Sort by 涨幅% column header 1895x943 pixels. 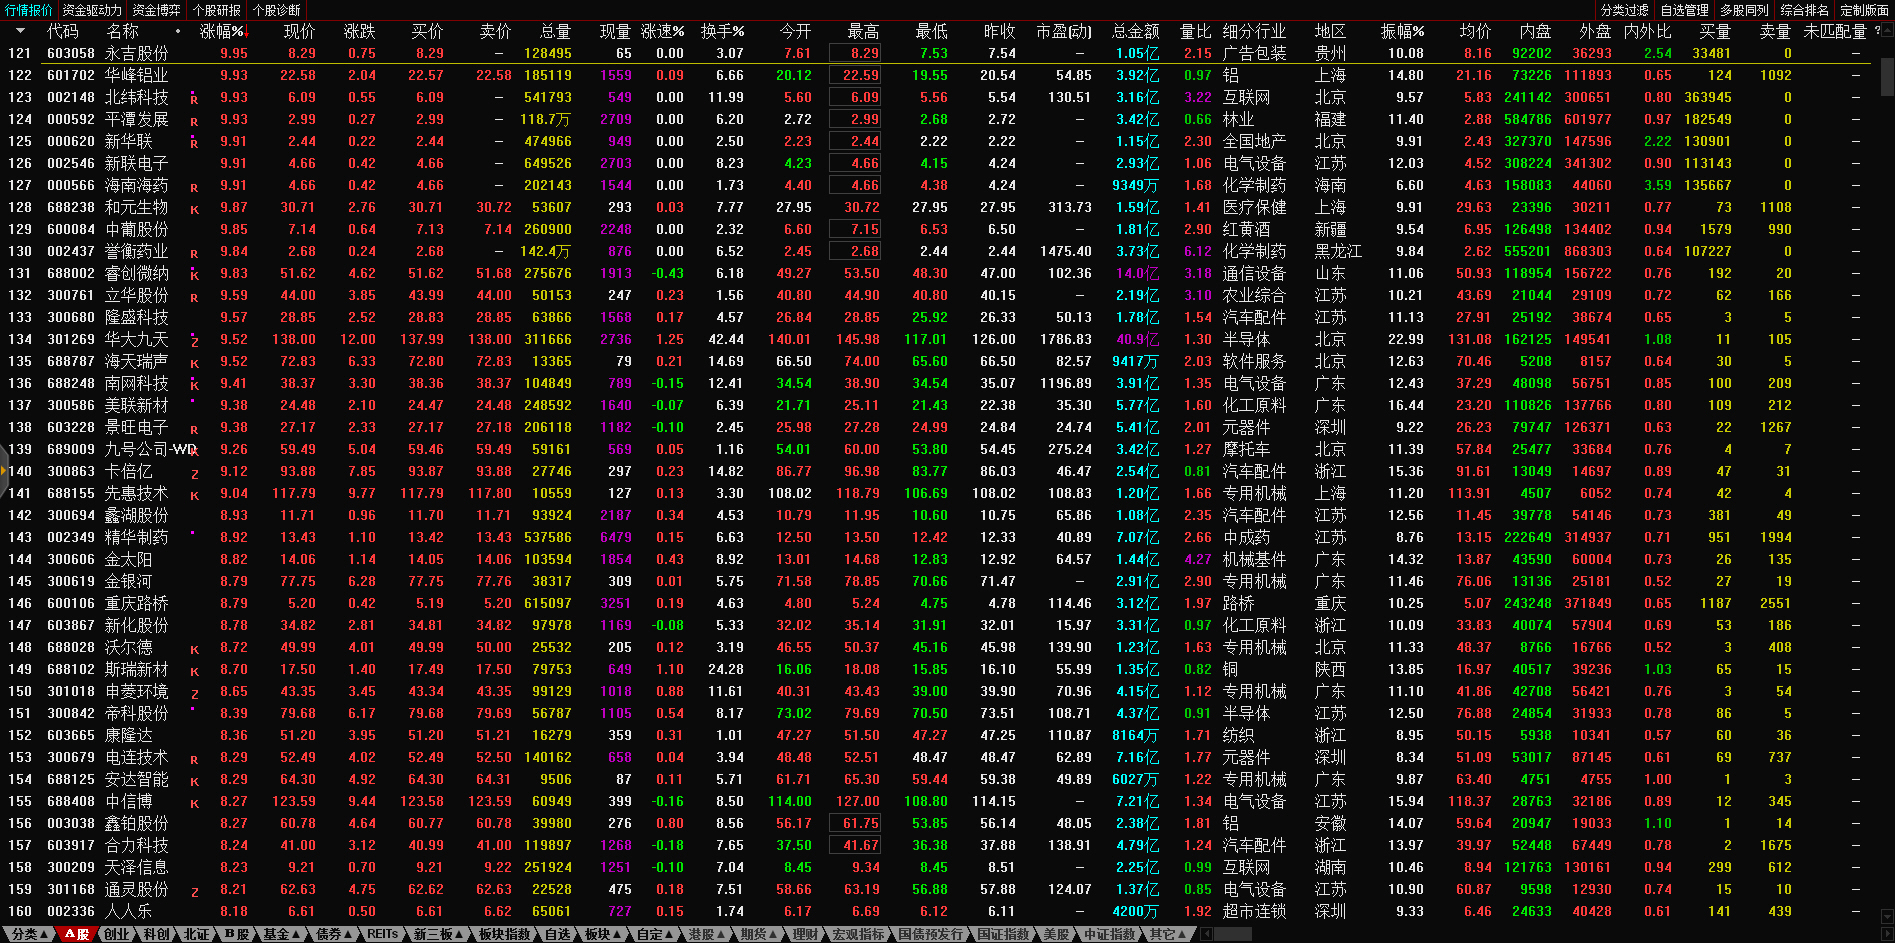[222, 31]
